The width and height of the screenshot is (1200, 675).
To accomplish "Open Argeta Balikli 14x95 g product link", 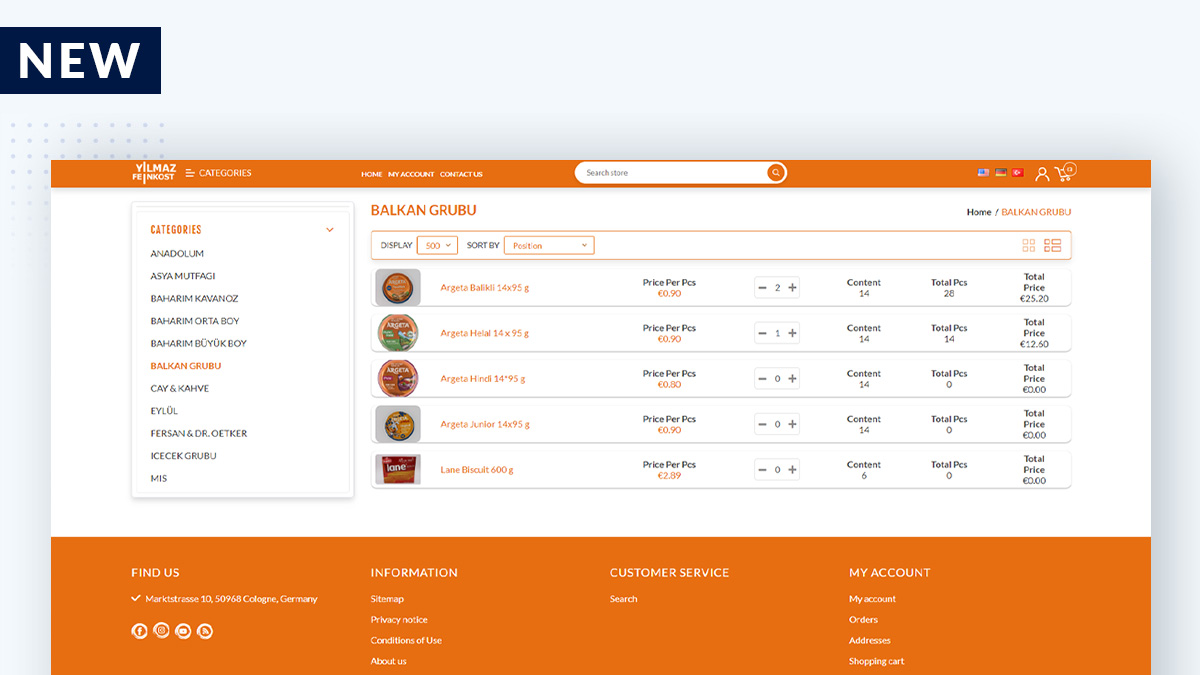I will click(x=485, y=288).
